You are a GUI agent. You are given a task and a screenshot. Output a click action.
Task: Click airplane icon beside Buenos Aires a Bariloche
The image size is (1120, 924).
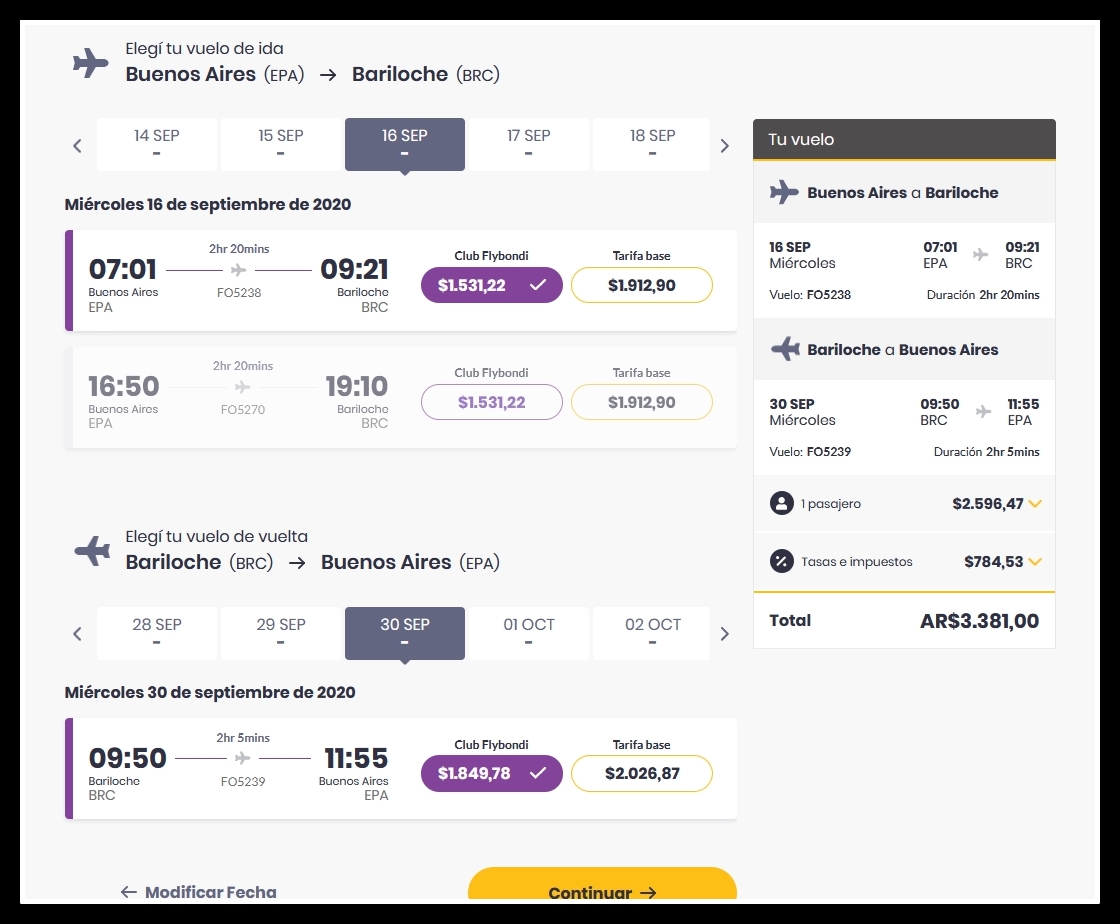pyautogui.click(x=784, y=192)
